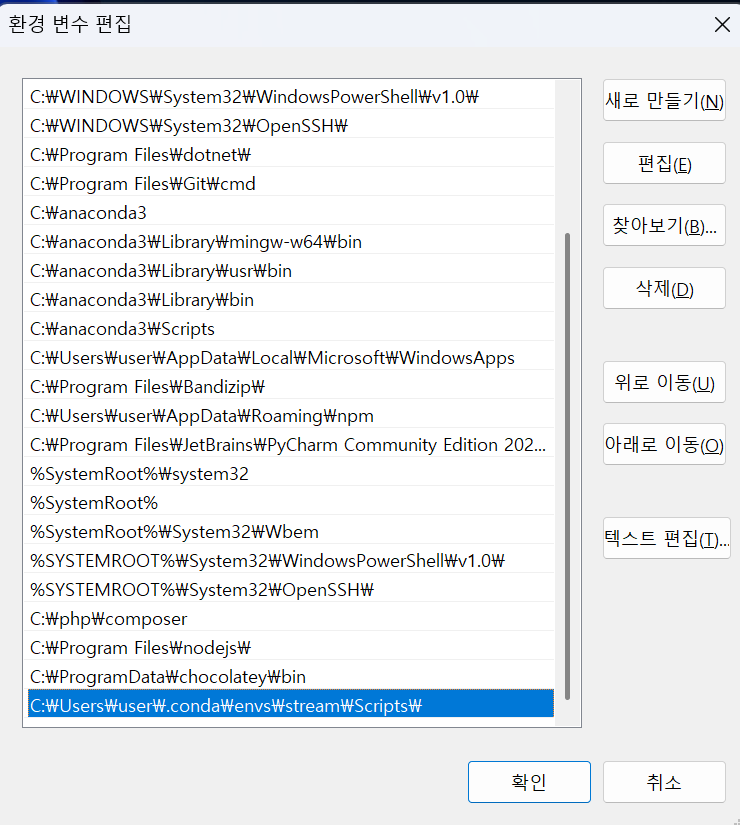Click the 새로 만들기(N) button

[x=664, y=100]
